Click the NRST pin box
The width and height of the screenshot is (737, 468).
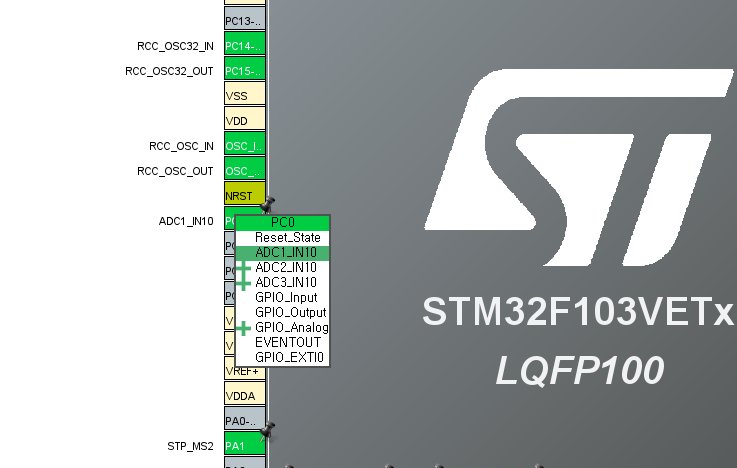pyautogui.click(x=245, y=196)
